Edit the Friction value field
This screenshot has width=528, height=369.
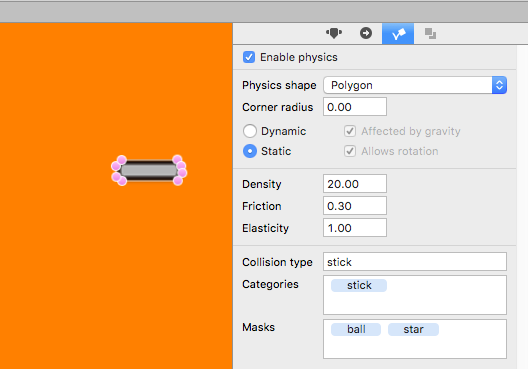click(x=355, y=206)
